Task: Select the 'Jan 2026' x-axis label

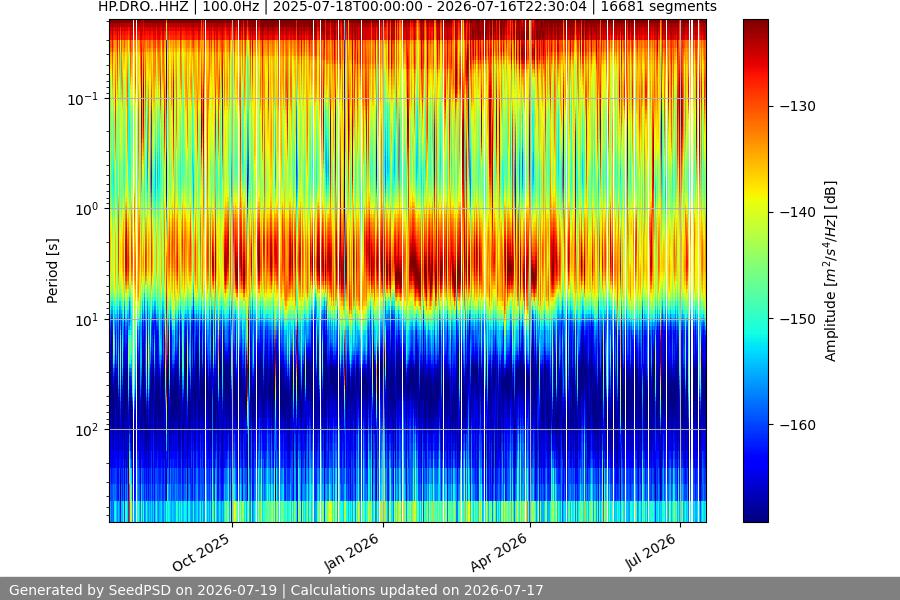Action: pos(352,552)
